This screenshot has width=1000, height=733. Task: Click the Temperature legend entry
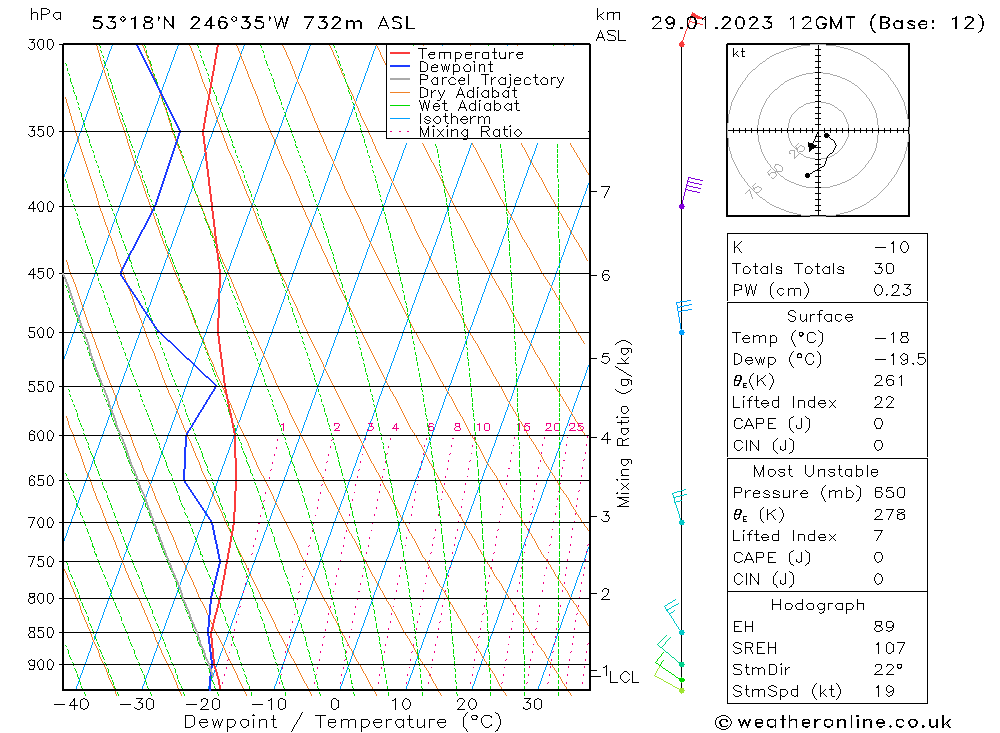(x=471, y=54)
